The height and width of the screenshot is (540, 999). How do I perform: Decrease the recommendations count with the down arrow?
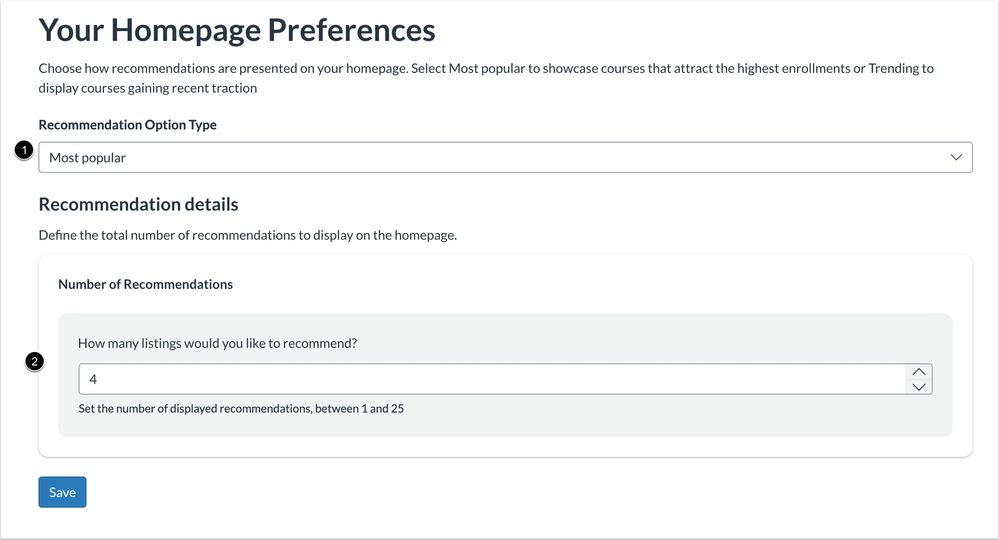919,386
